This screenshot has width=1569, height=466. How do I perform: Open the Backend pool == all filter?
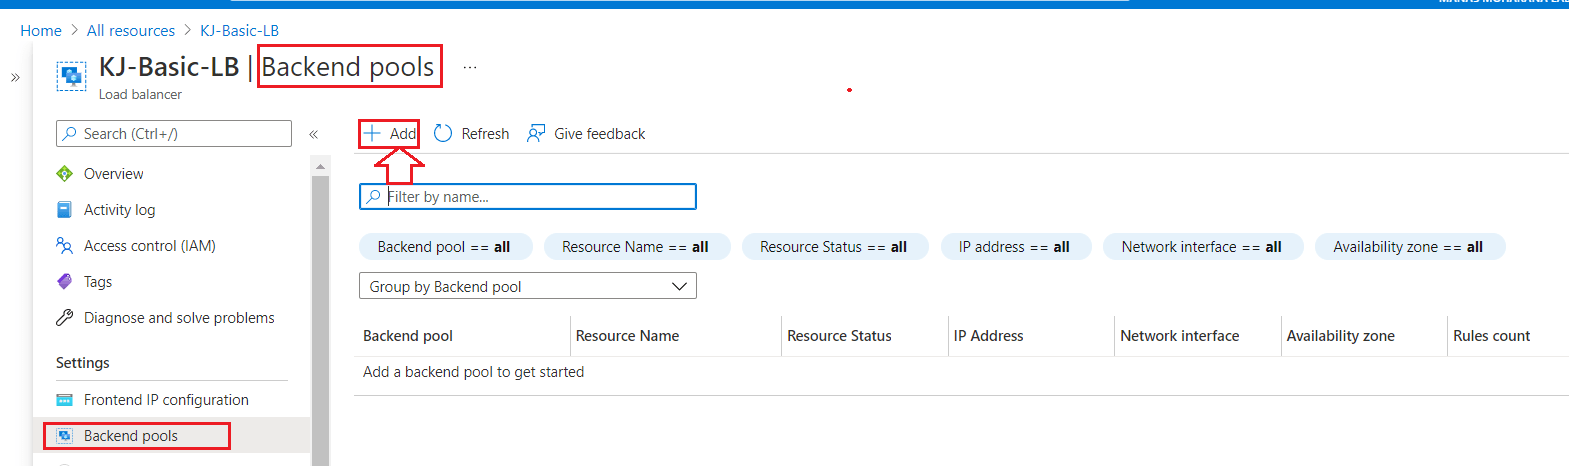tap(444, 247)
